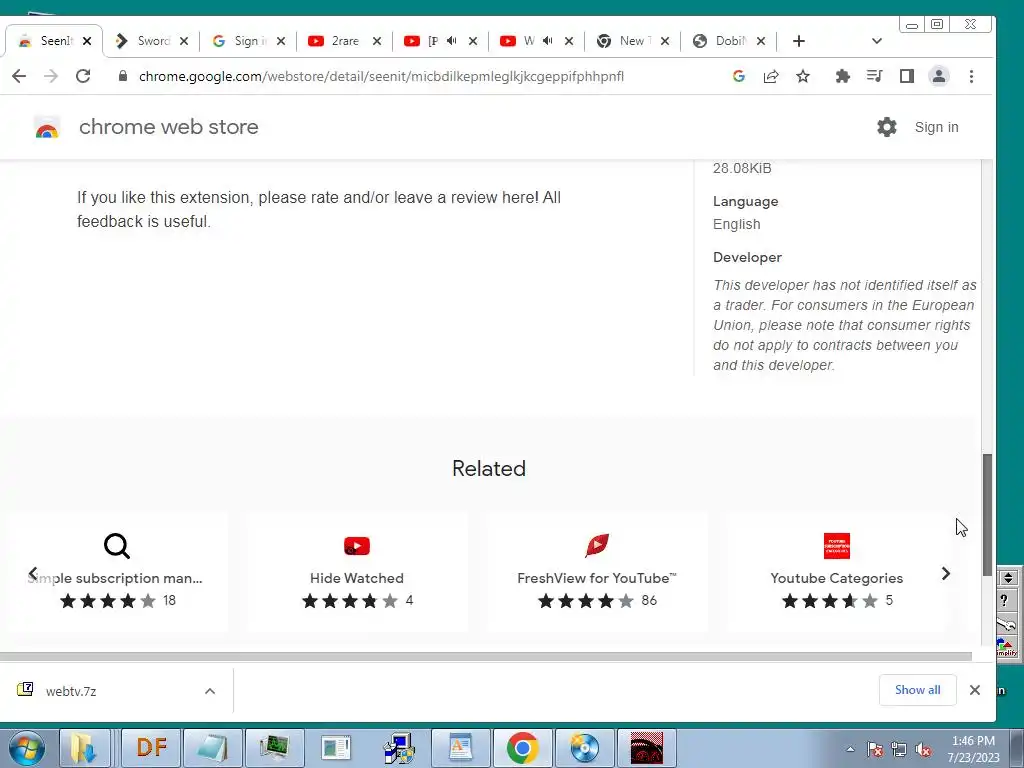Click the lock icon next to the URL
1024x768 pixels.
tap(122, 76)
